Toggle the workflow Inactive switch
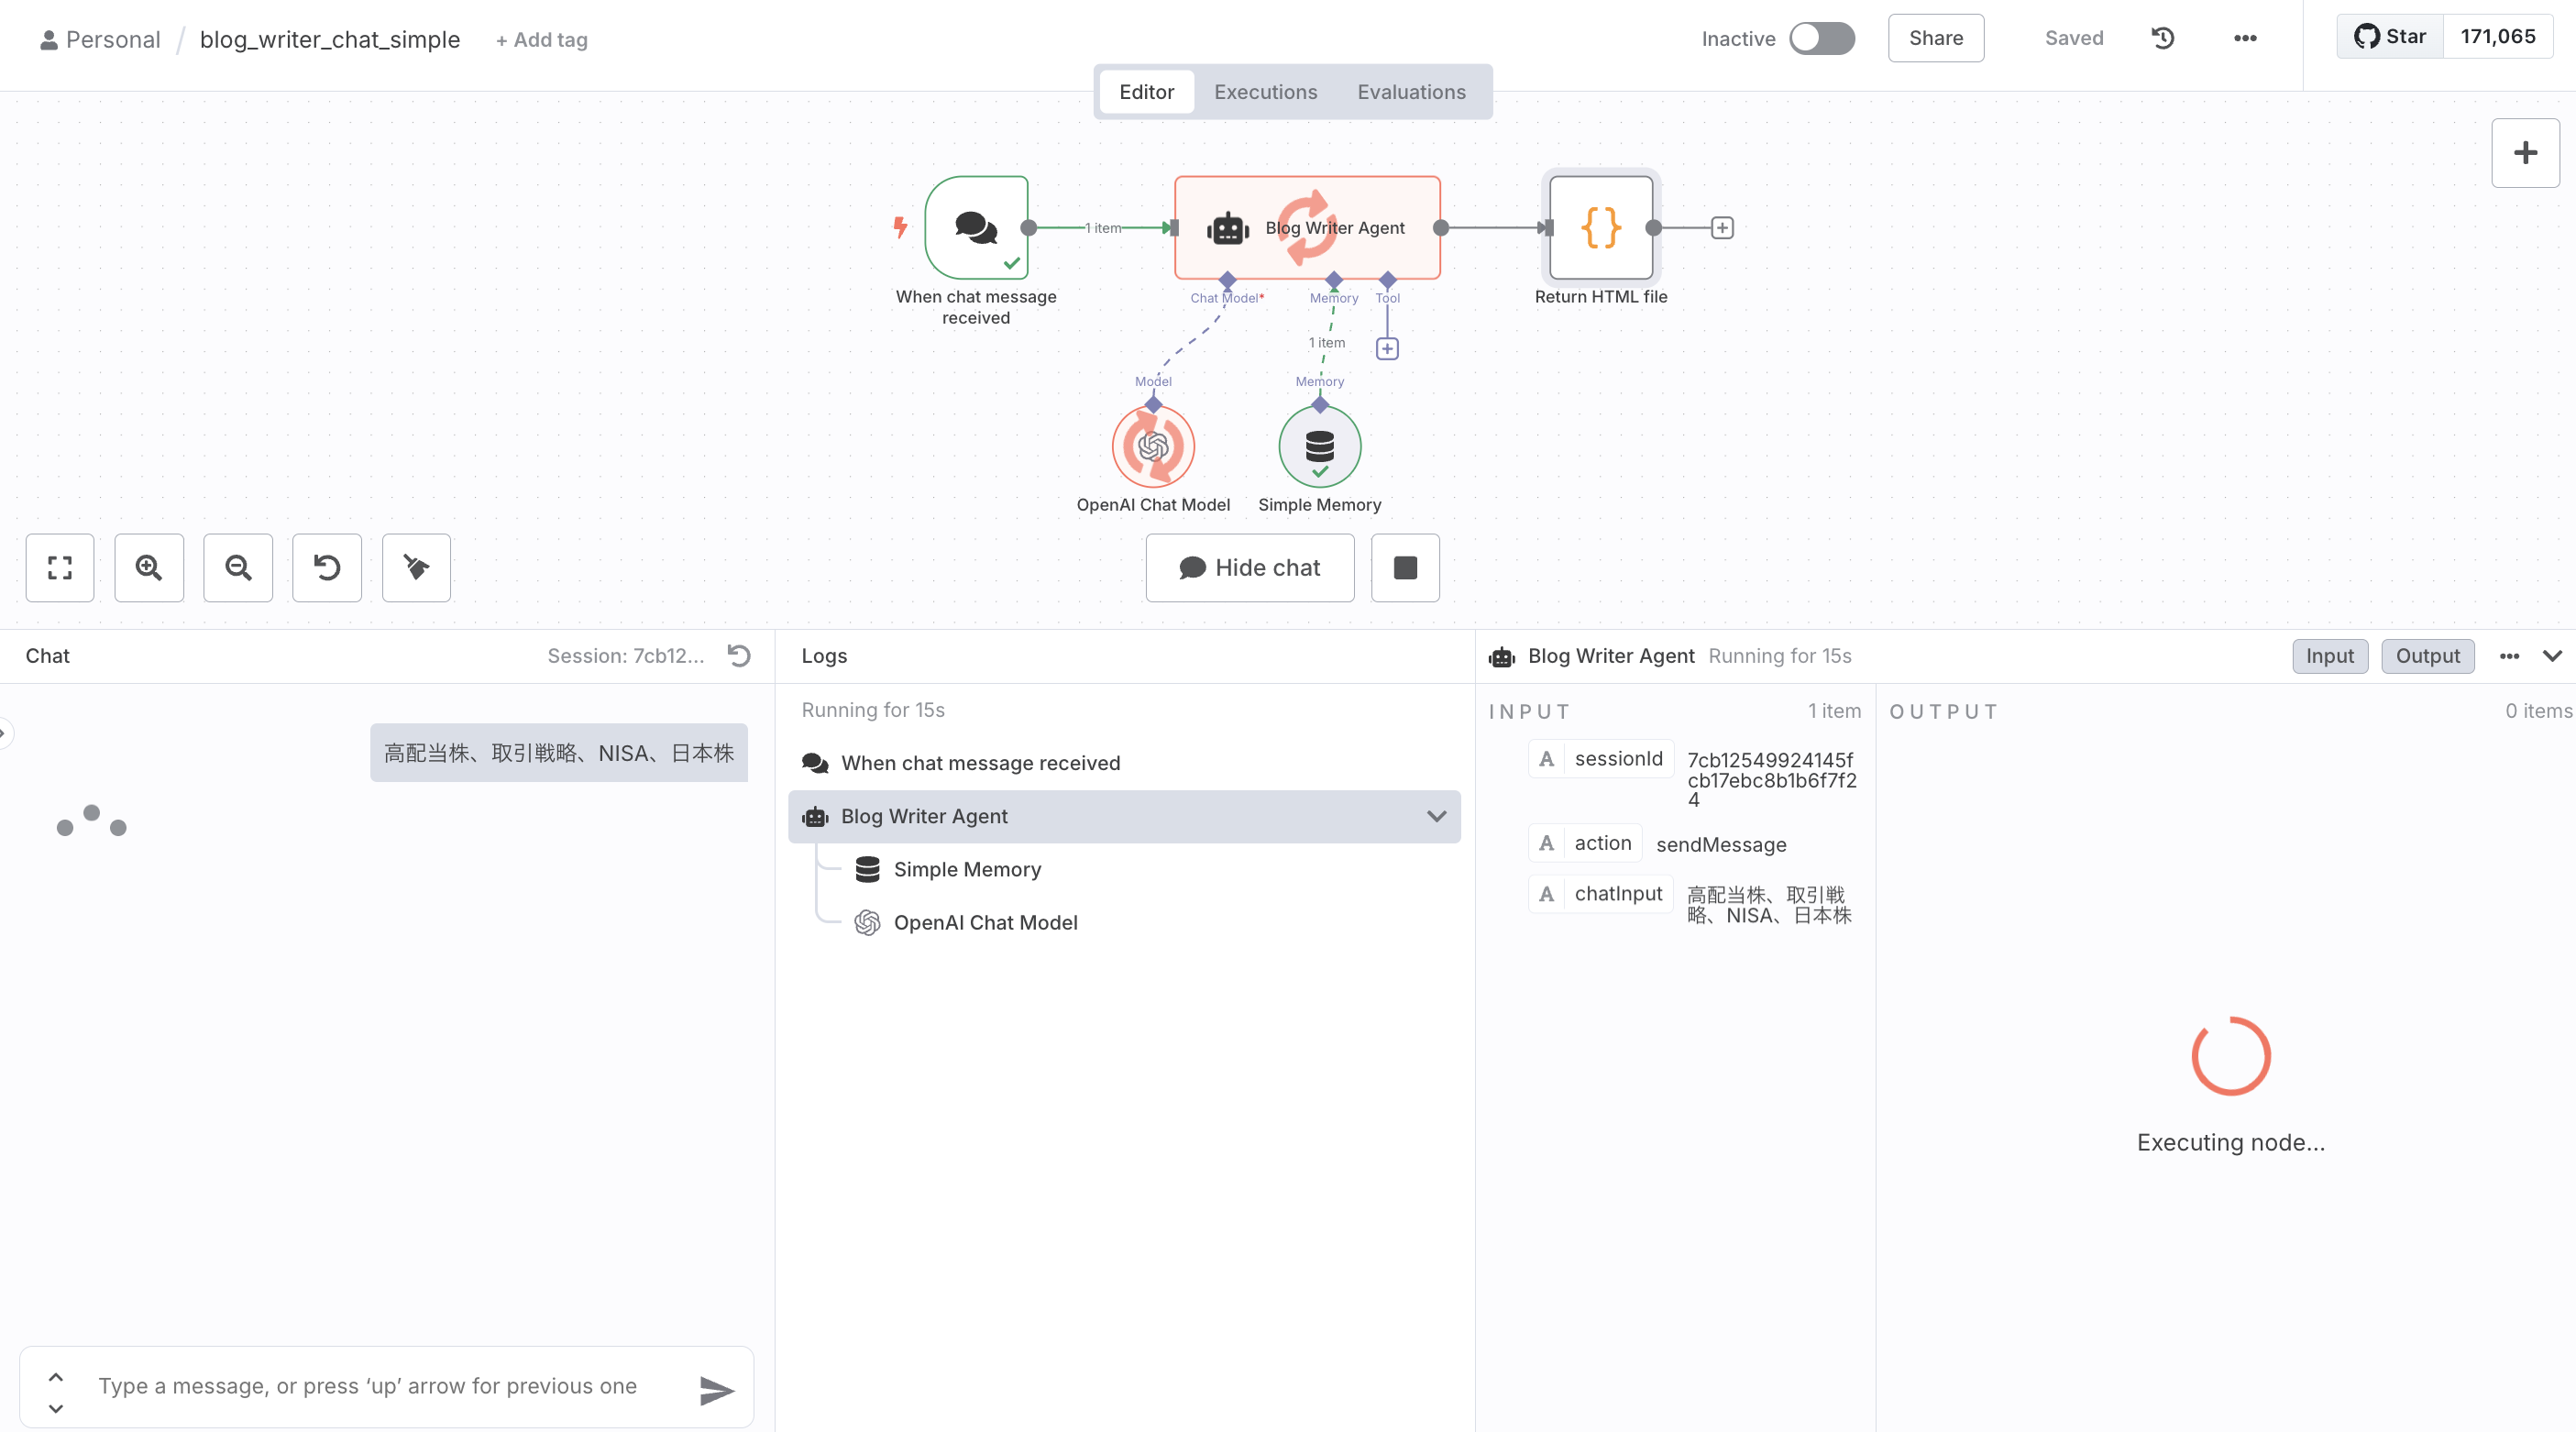2576x1432 pixels. coord(1821,39)
